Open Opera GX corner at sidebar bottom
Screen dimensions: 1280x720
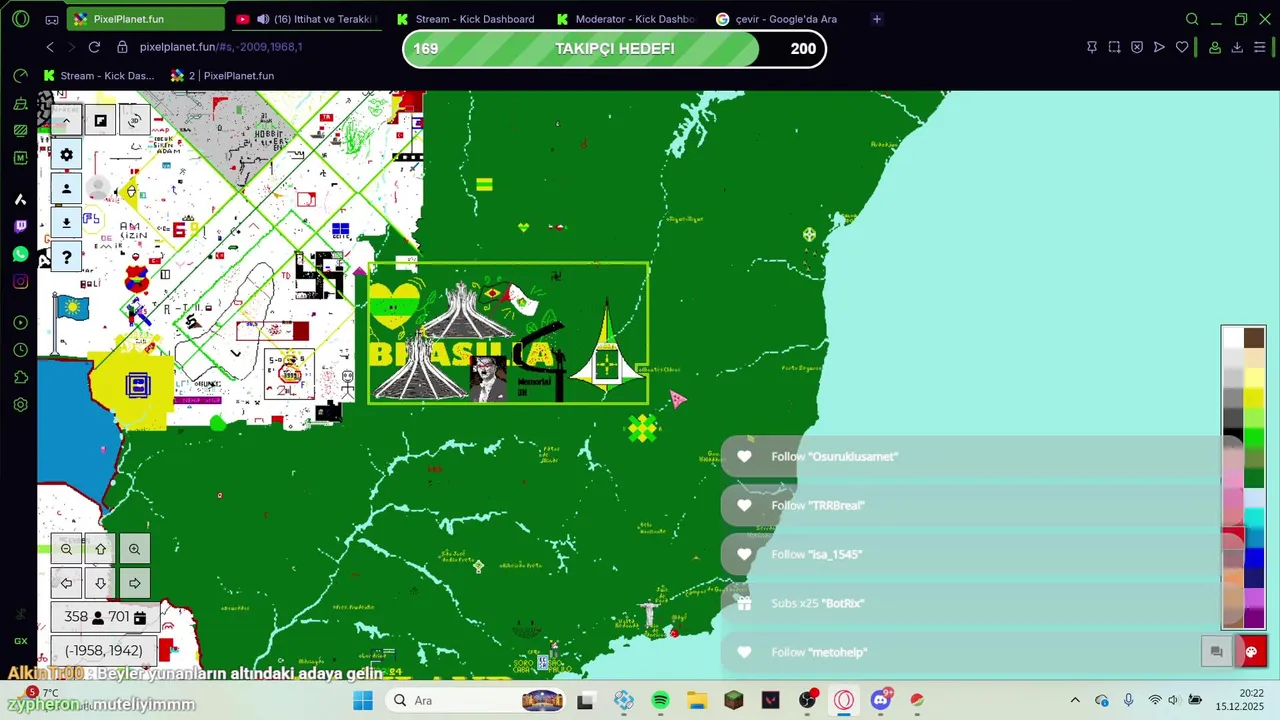(x=20, y=641)
